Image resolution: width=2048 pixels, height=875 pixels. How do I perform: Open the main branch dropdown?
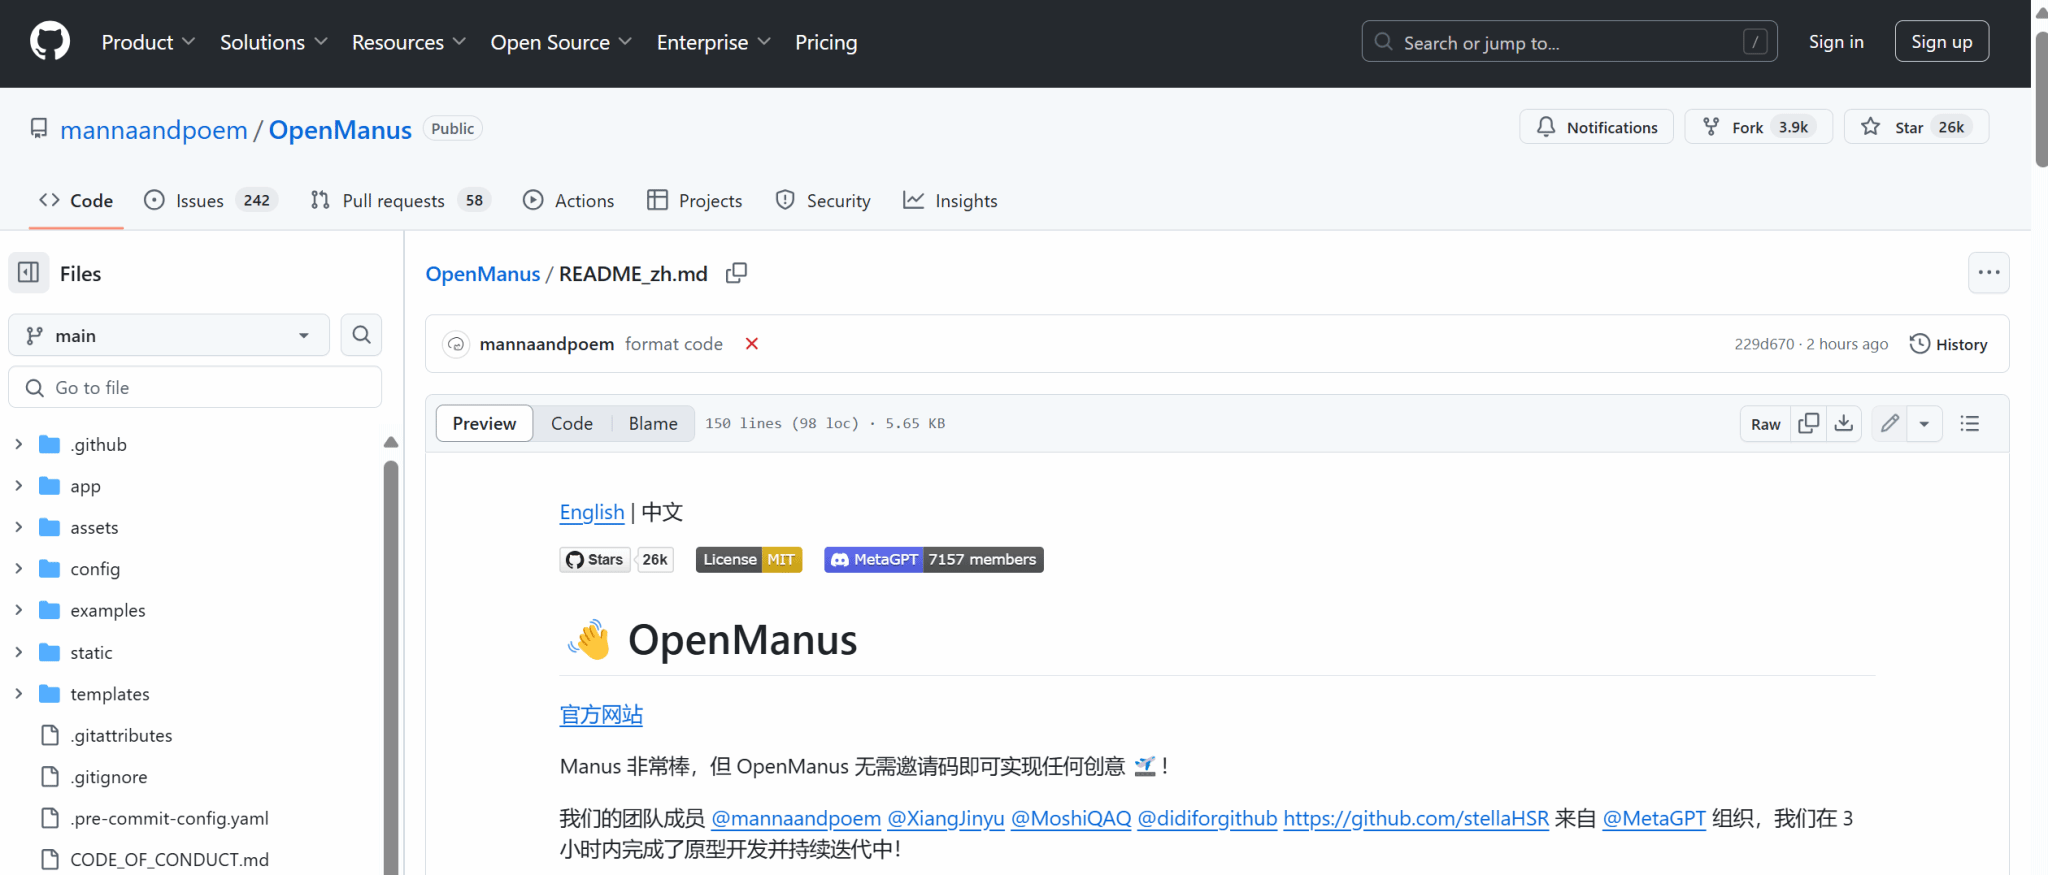(x=168, y=336)
